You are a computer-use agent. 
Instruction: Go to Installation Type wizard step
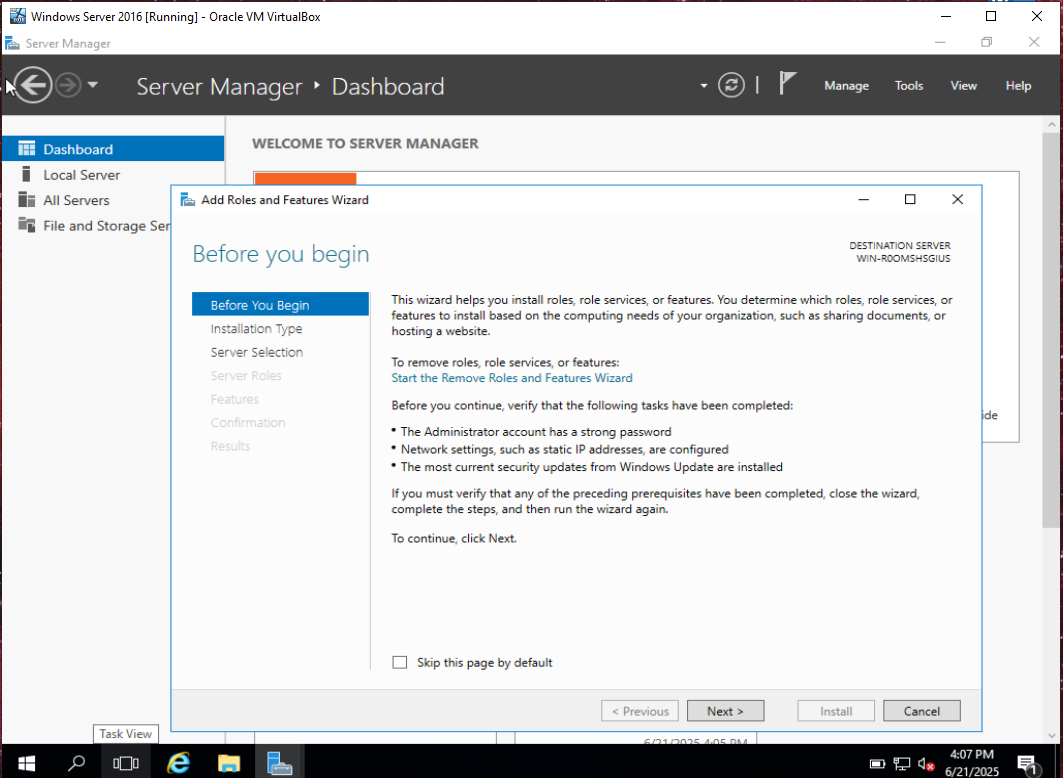click(x=256, y=329)
